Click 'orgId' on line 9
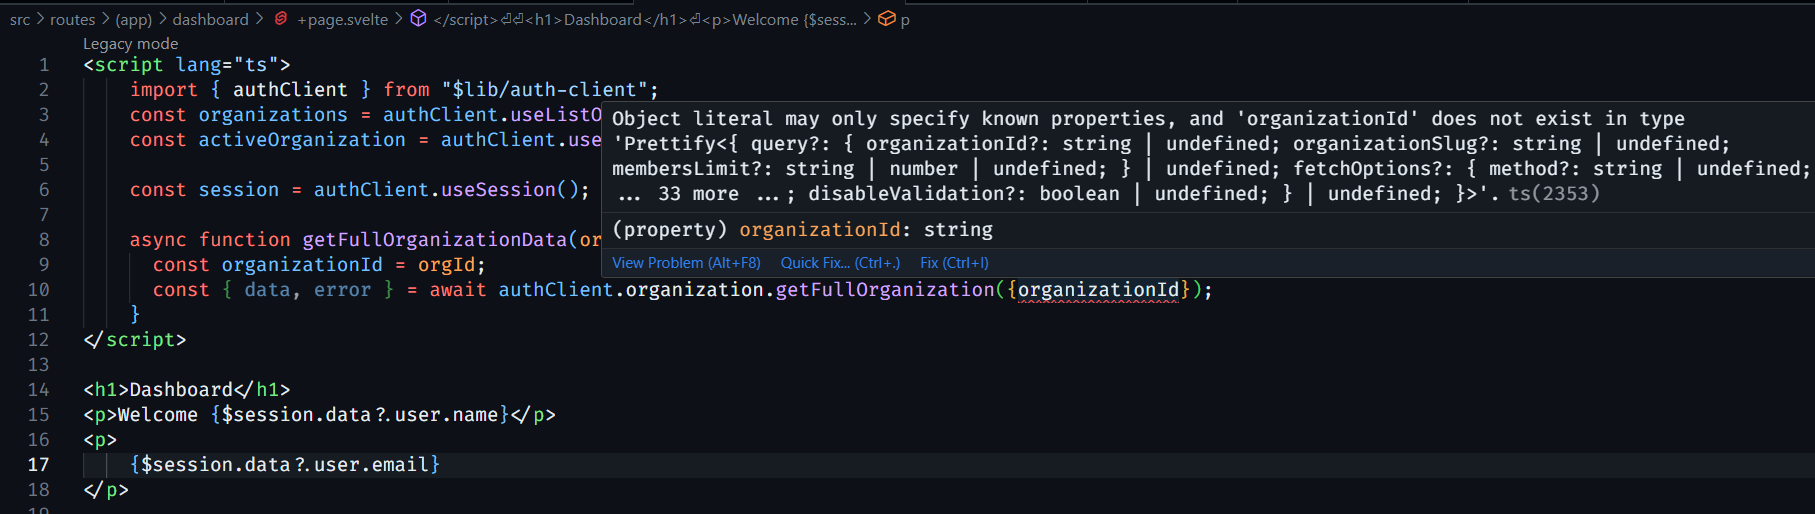The image size is (1815, 514). (446, 265)
